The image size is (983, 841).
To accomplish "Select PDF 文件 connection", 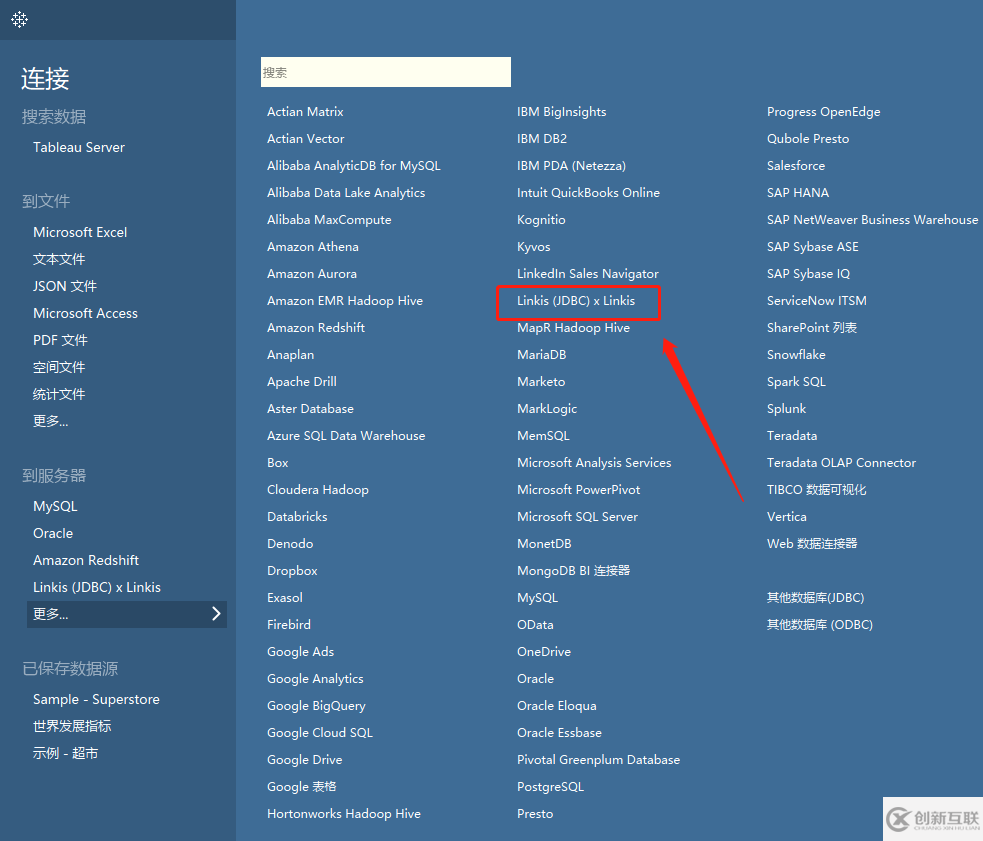I will tap(60, 341).
